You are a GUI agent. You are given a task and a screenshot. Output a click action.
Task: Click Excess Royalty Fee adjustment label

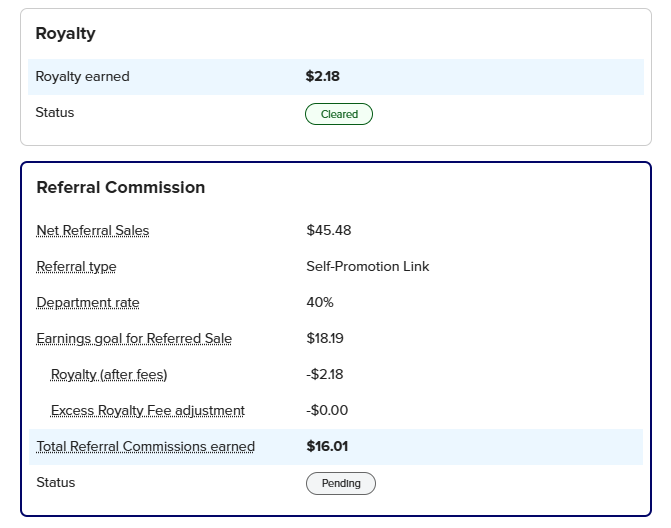point(148,410)
